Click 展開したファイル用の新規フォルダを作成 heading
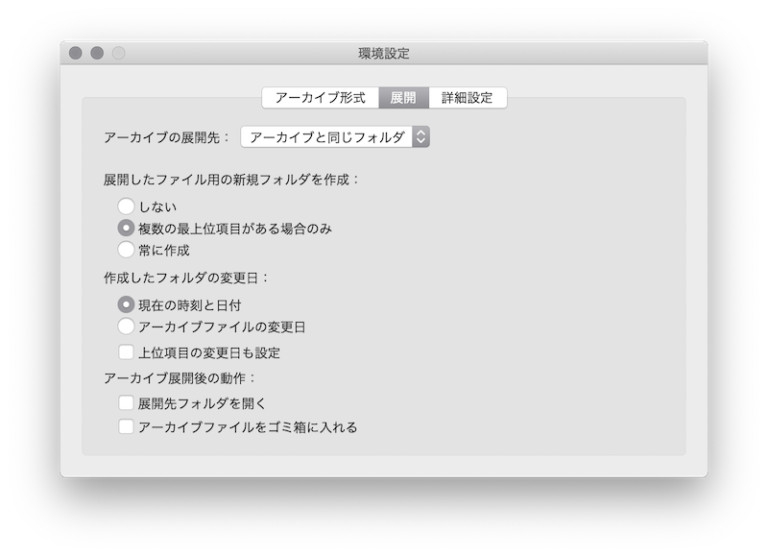The height and width of the screenshot is (557, 768). 231,180
